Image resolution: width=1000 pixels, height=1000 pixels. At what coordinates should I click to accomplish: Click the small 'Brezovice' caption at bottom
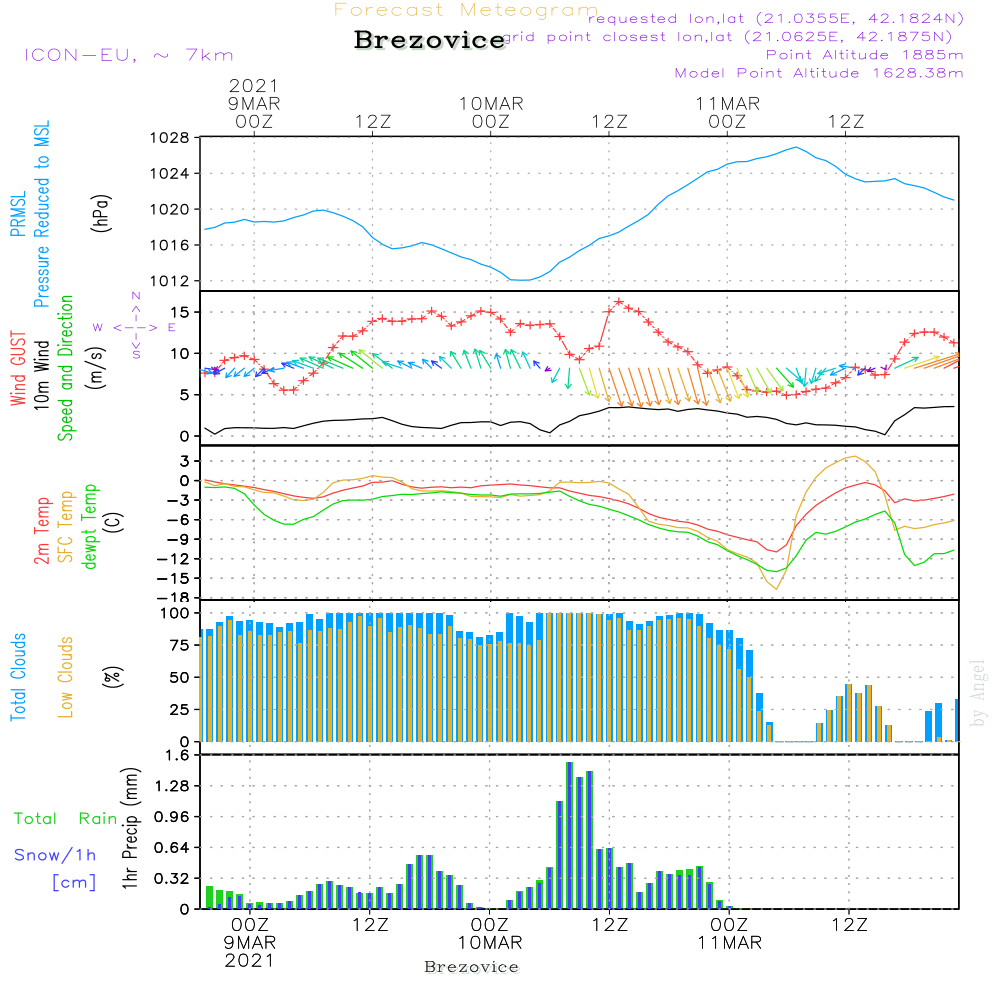[x=471, y=967]
